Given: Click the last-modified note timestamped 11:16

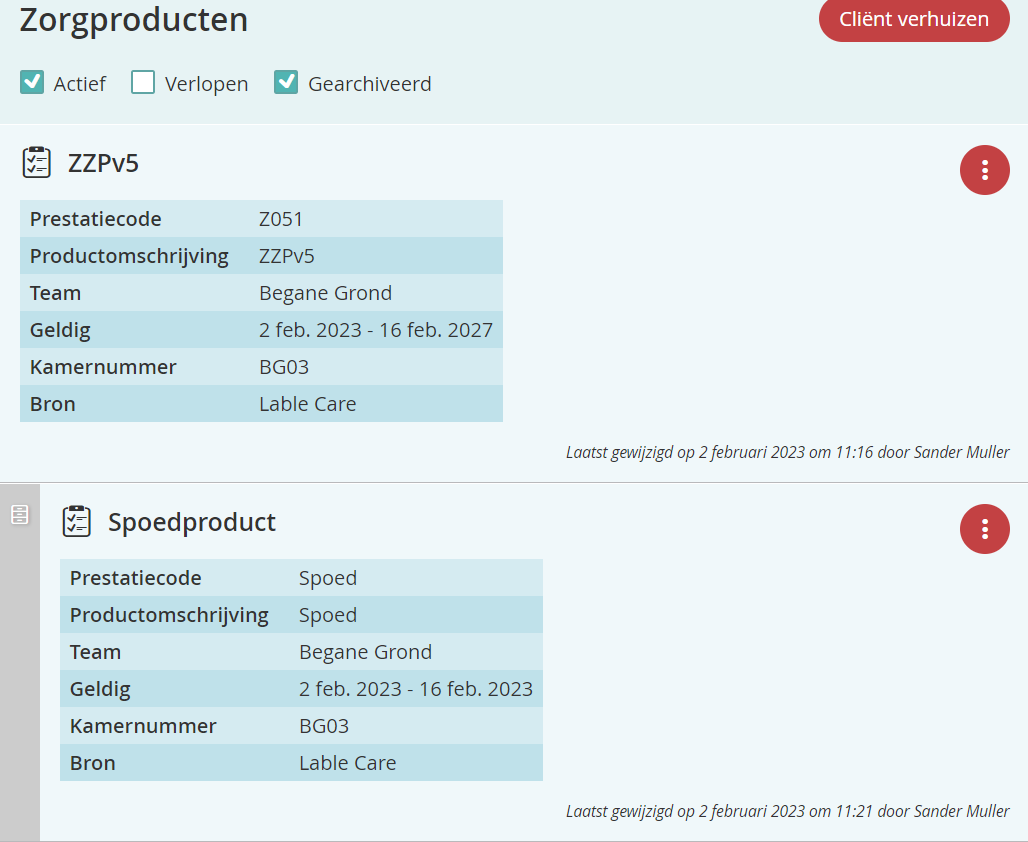Looking at the screenshot, I should pyautogui.click(x=787, y=452).
